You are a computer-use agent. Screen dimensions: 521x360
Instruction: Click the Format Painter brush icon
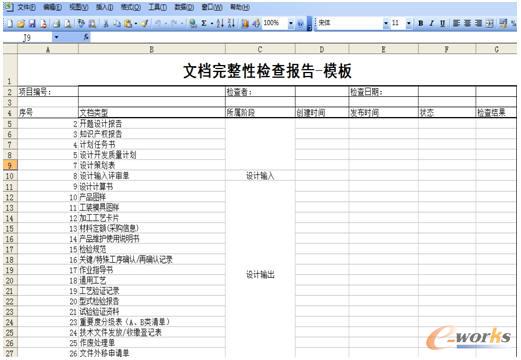(x=144, y=24)
